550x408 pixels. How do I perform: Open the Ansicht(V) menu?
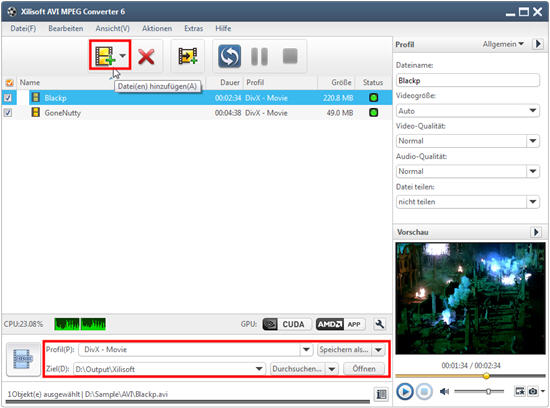(113, 28)
